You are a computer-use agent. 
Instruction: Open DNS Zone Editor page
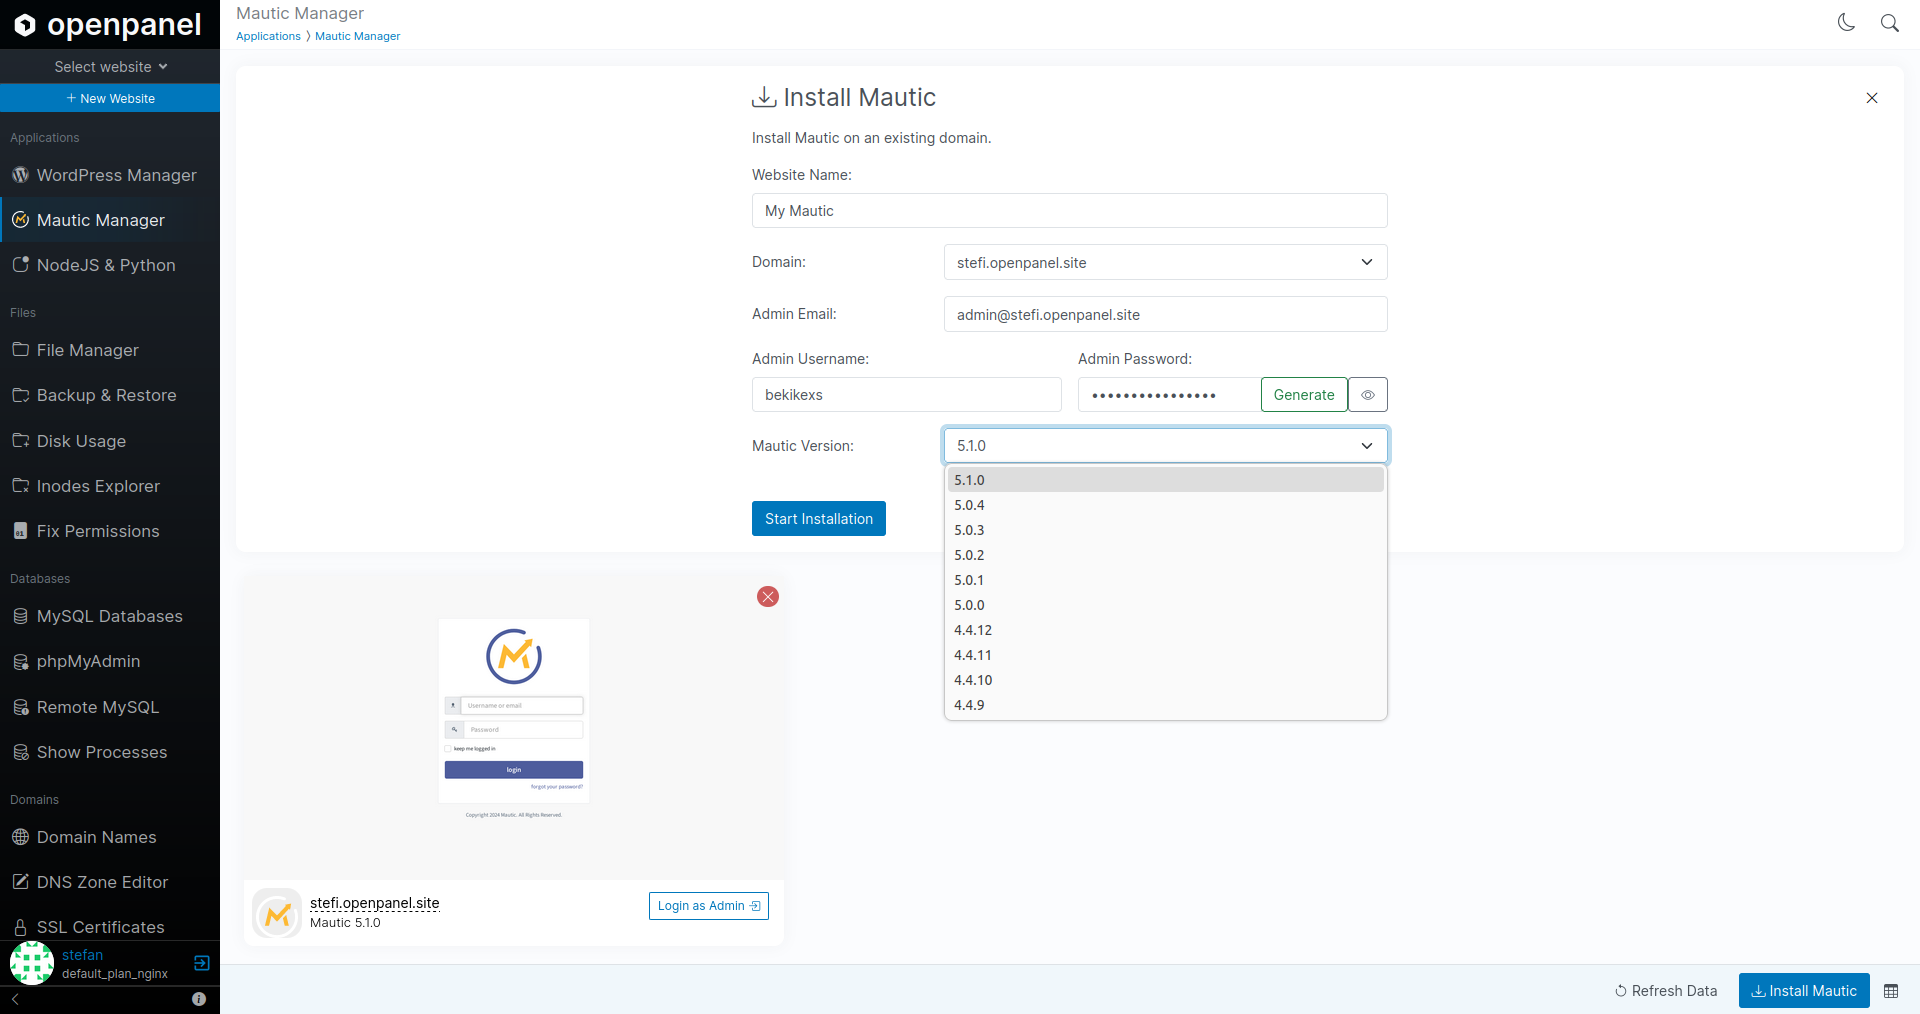pos(110,882)
